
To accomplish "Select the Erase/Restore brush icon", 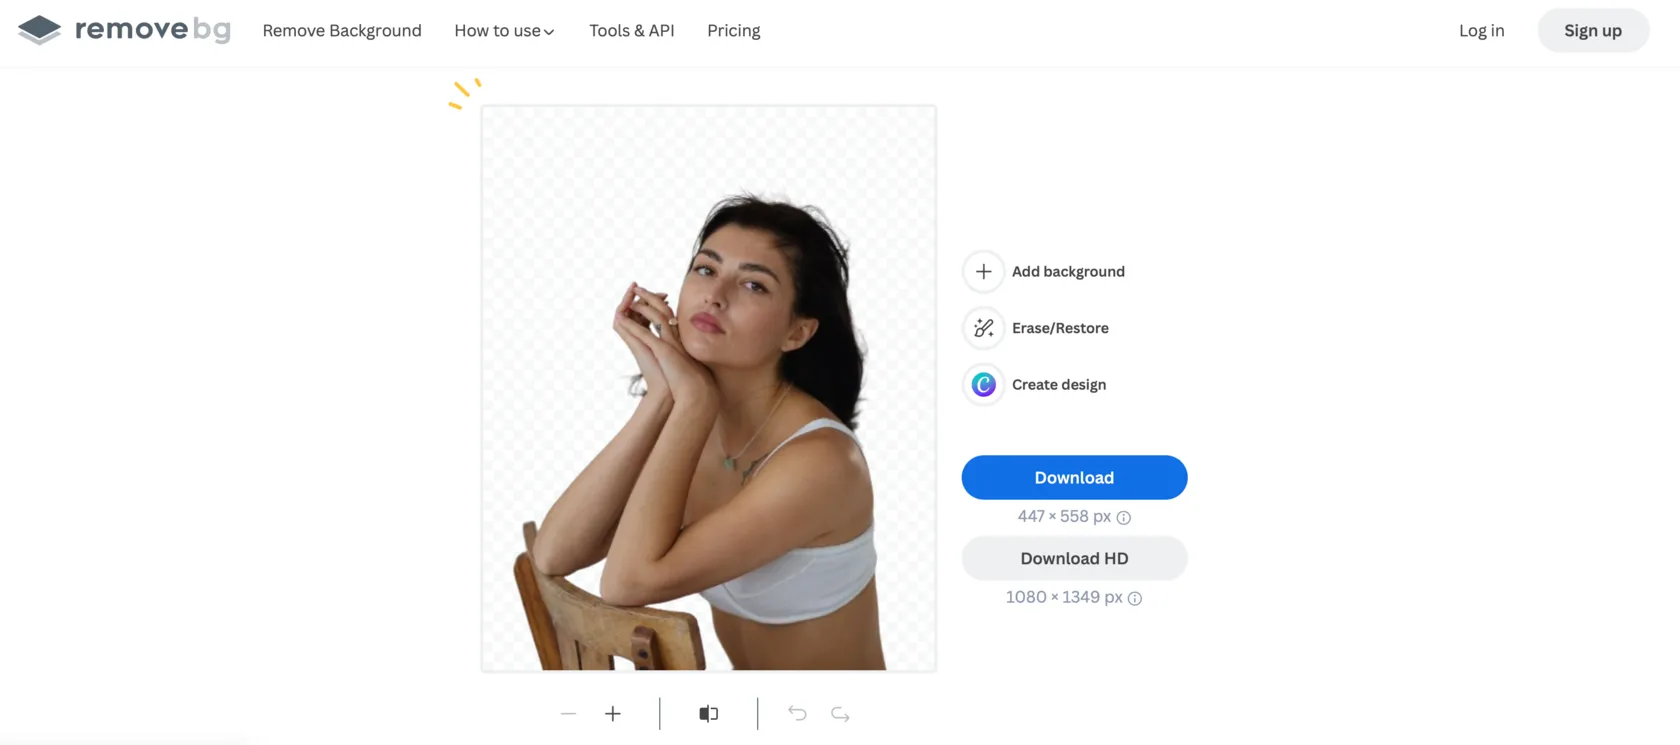I will pos(984,328).
